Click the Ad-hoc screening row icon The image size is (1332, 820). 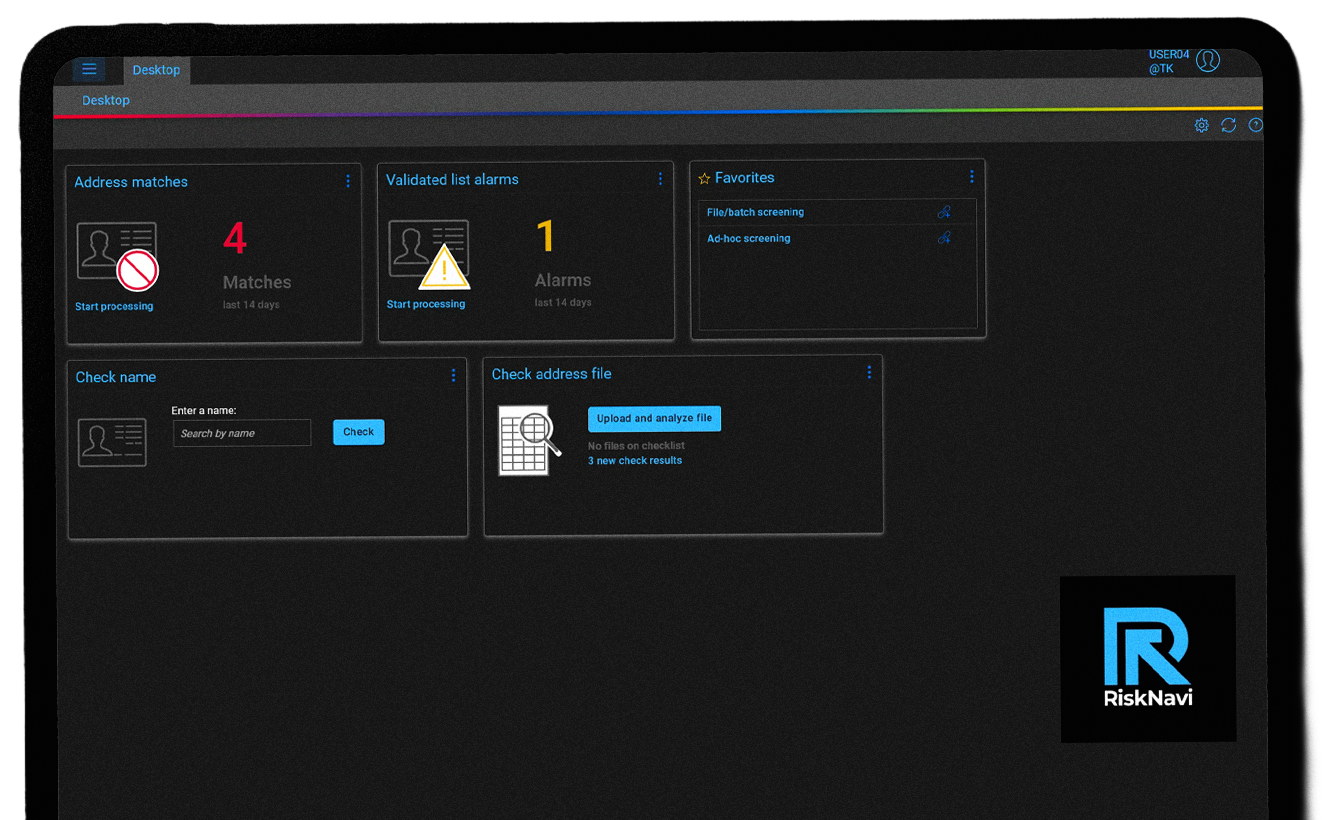click(944, 238)
